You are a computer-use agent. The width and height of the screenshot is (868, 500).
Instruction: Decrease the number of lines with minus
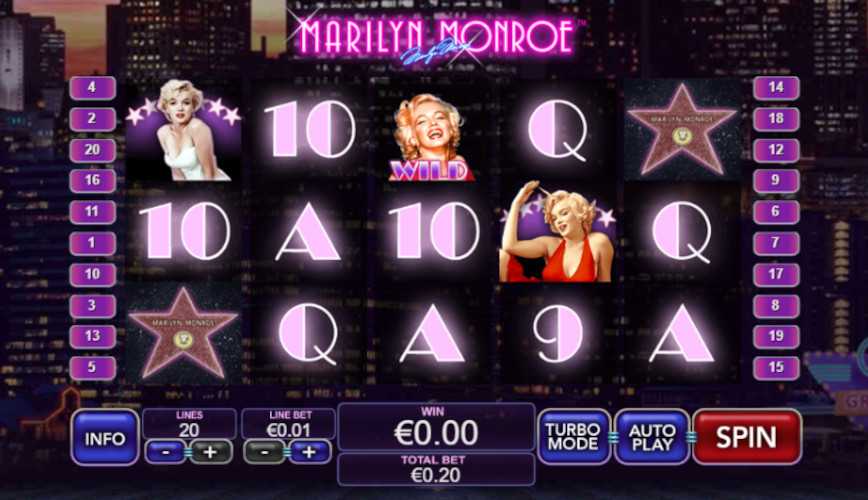tap(166, 452)
